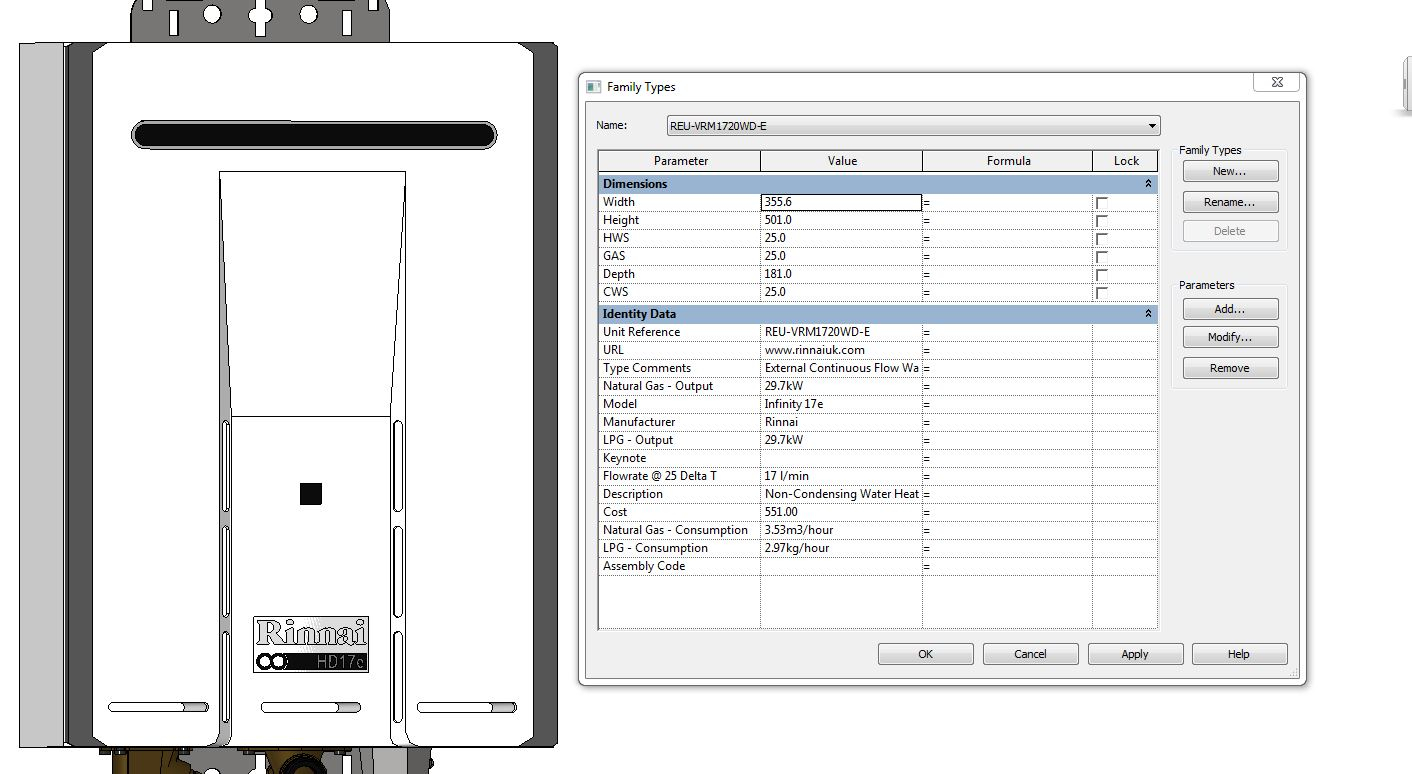Viewport: 1412px width, 774px height.
Task: Click the Formula column header
Action: [1007, 161]
